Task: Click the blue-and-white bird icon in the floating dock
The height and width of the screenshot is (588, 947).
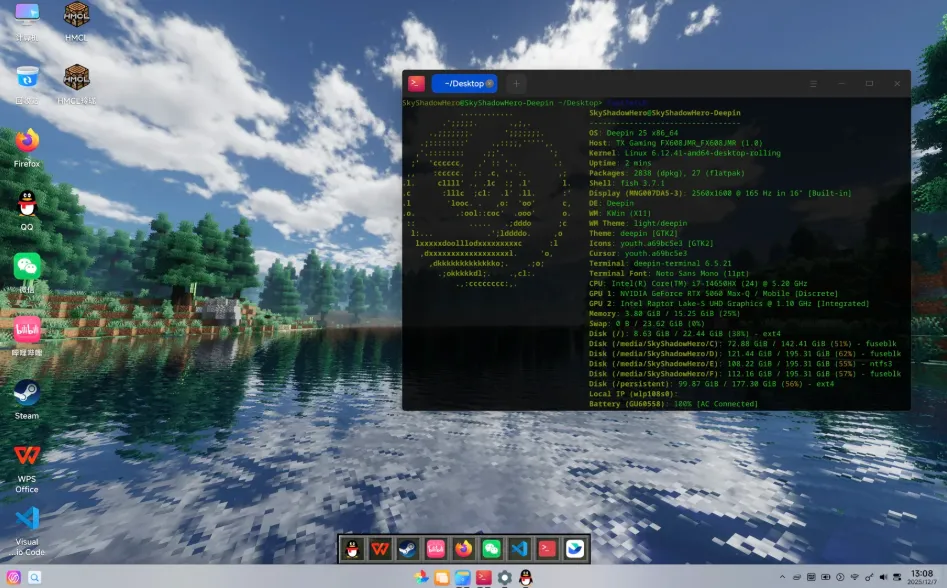Action: tap(575, 549)
